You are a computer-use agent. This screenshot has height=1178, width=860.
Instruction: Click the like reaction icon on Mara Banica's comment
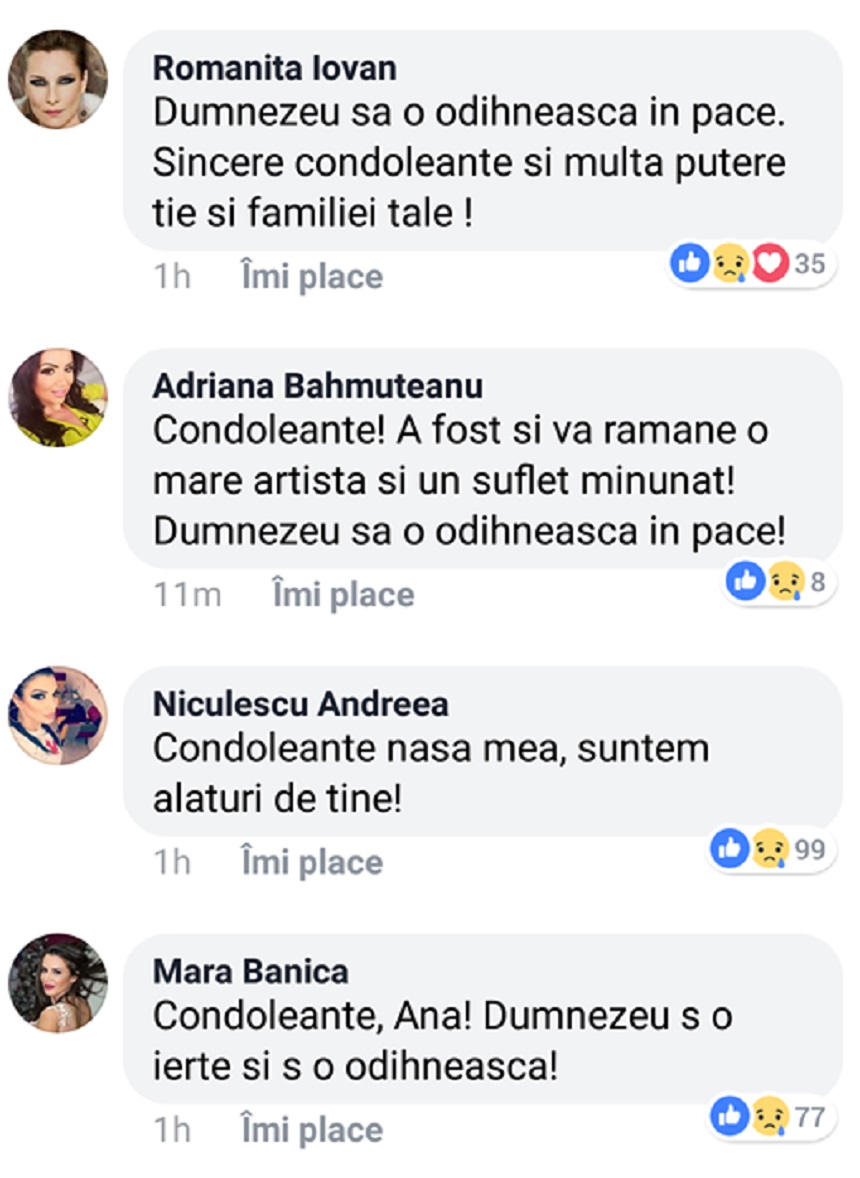click(x=730, y=1116)
